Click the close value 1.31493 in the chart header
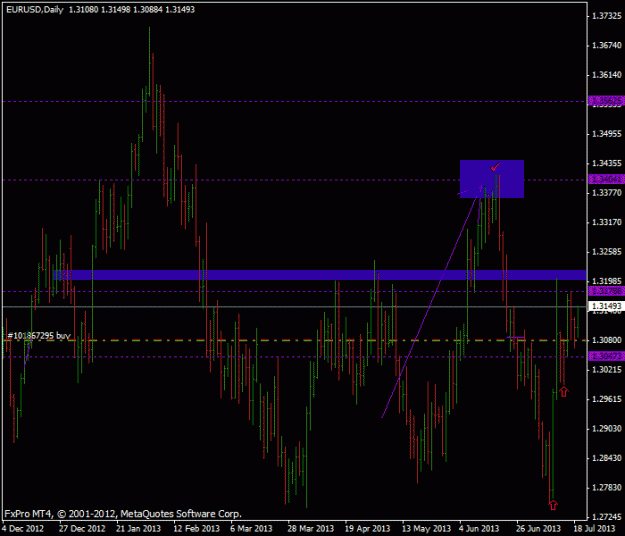This screenshot has height=536, width=625. click(x=180, y=9)
